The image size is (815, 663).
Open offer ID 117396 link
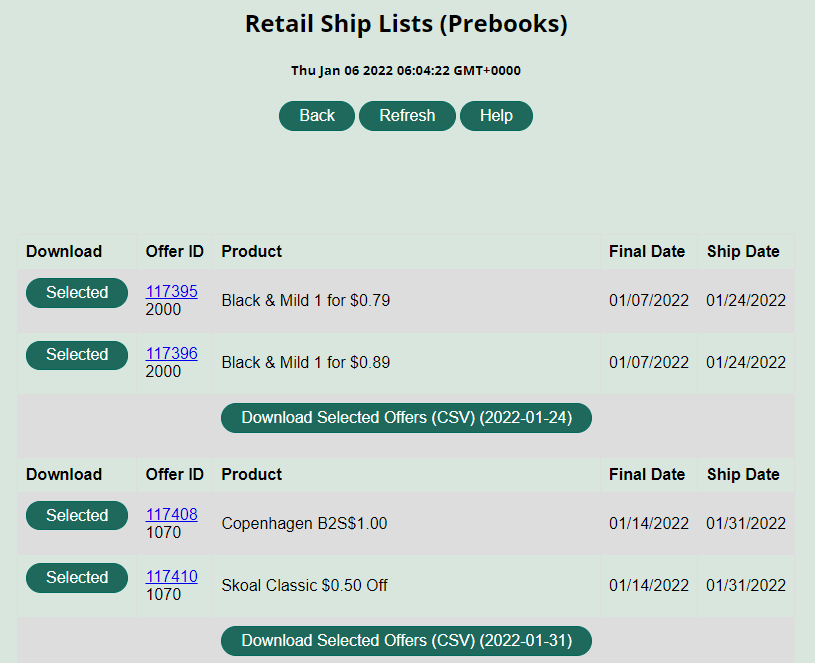coord(172,354)
